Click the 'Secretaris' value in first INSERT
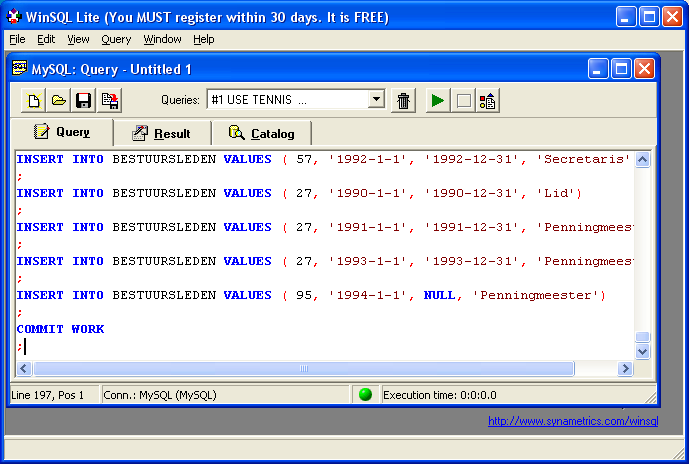This screenshot has width=689, height=464. (583, 159)
